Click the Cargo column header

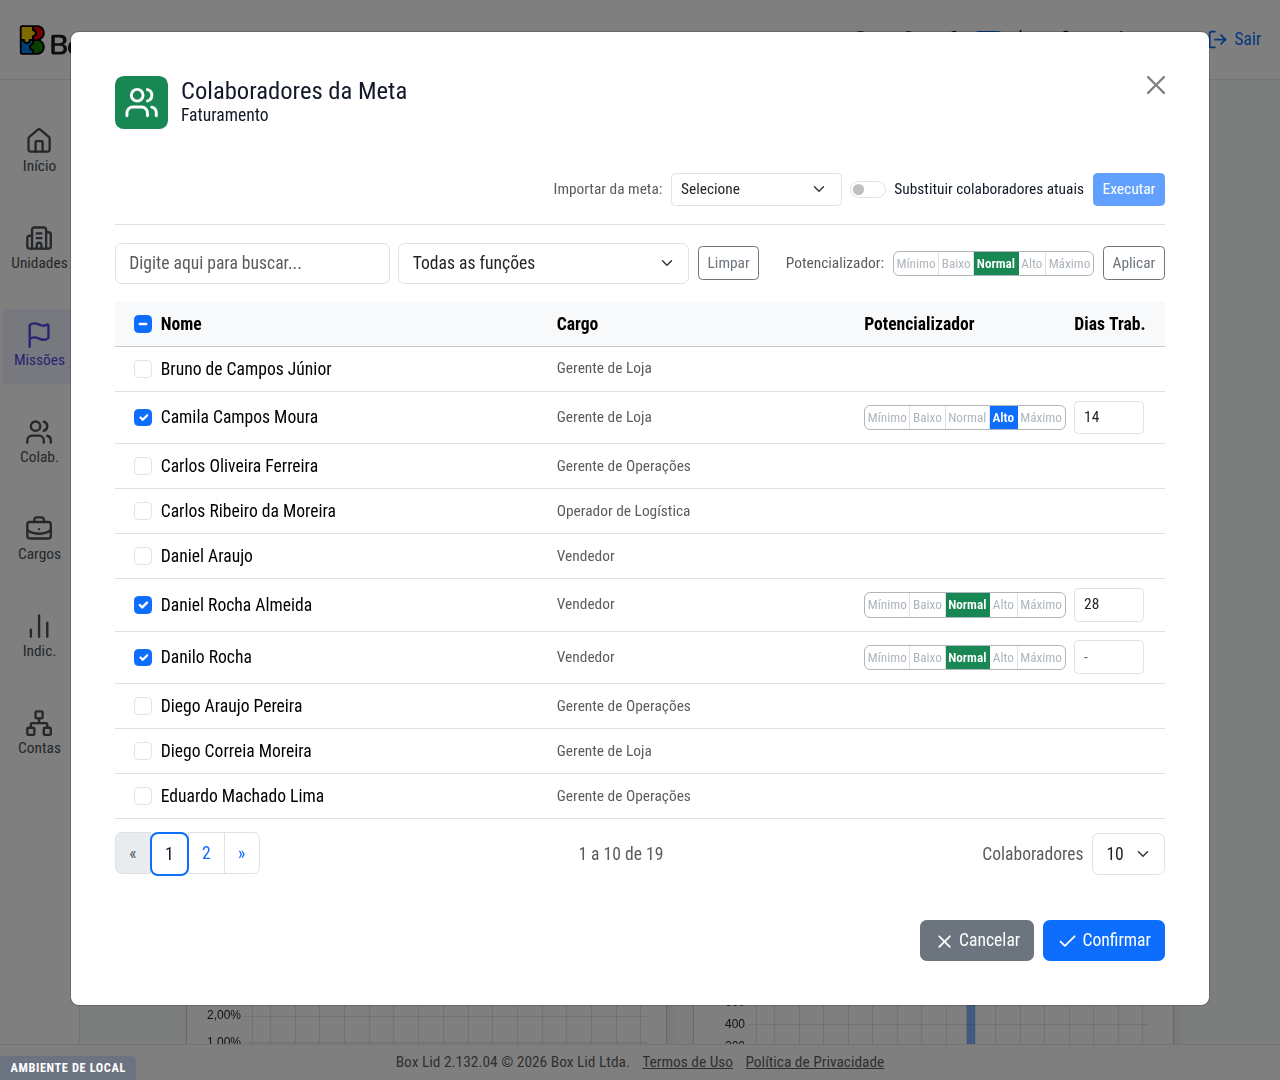577,324
